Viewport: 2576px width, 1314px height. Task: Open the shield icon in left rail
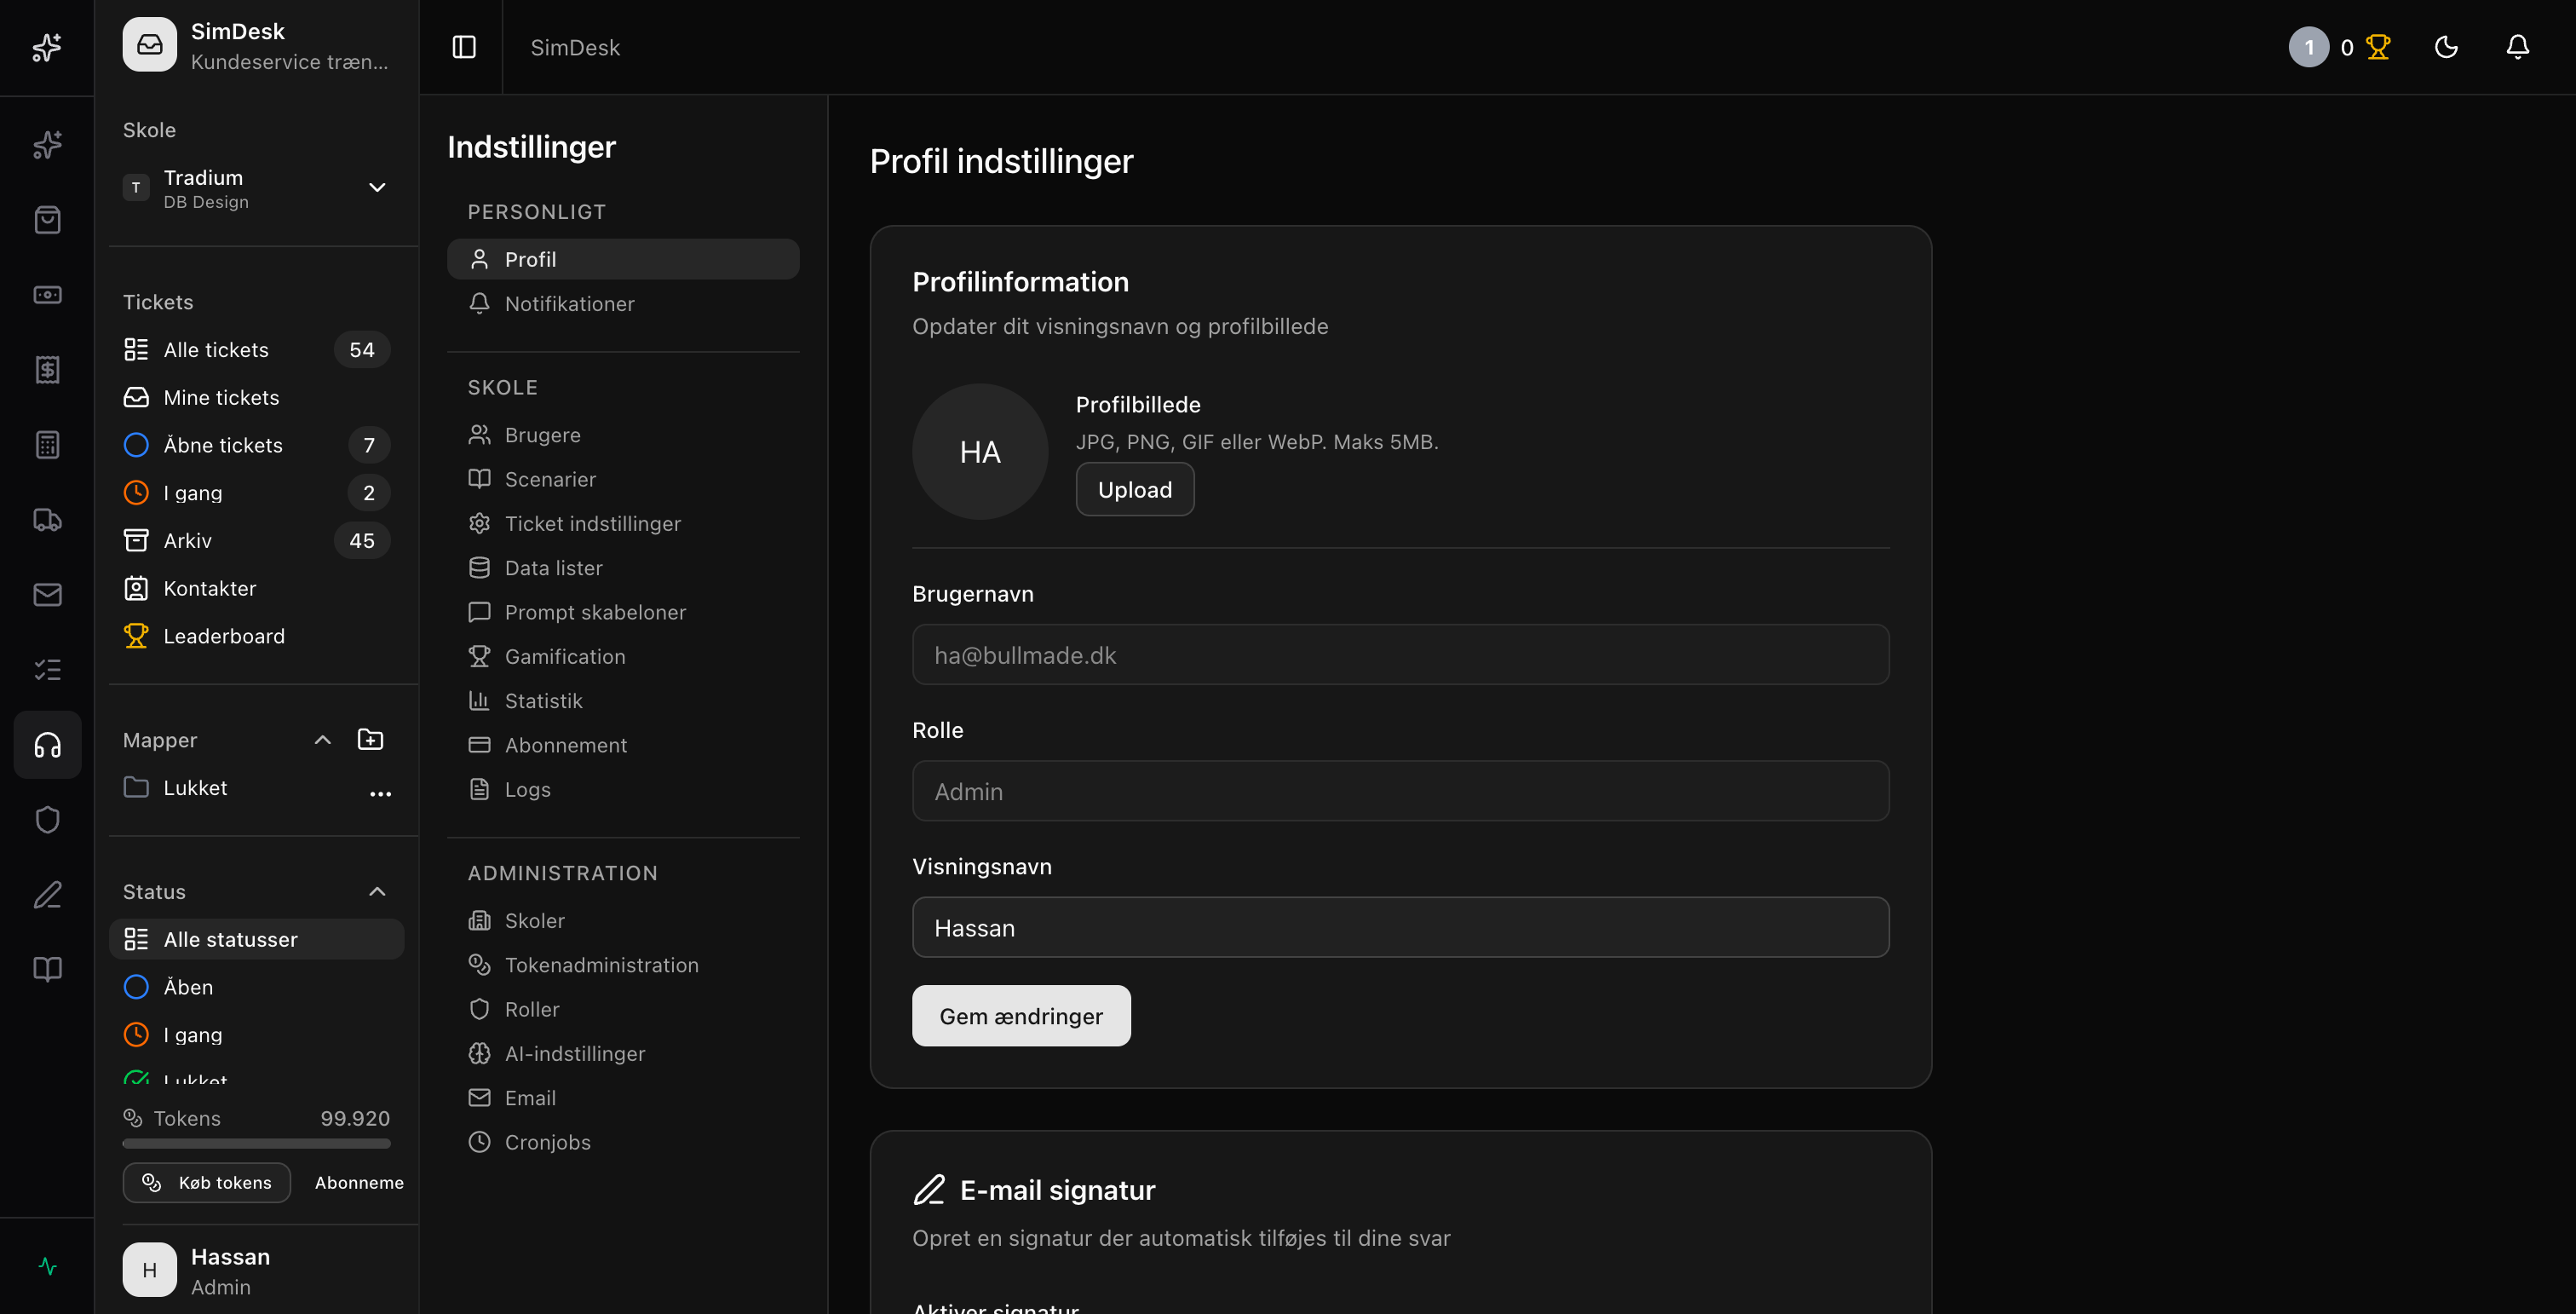[x=47, y=820]
